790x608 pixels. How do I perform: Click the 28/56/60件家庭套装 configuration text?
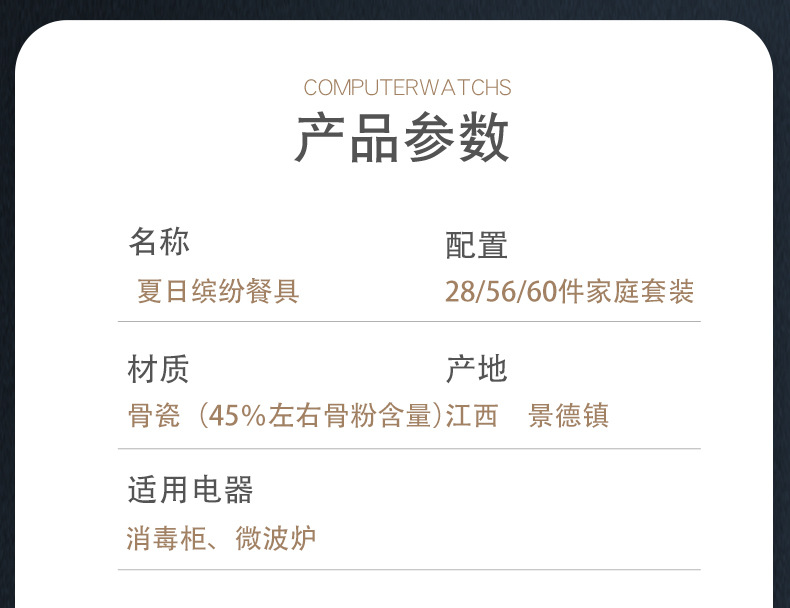569,292
